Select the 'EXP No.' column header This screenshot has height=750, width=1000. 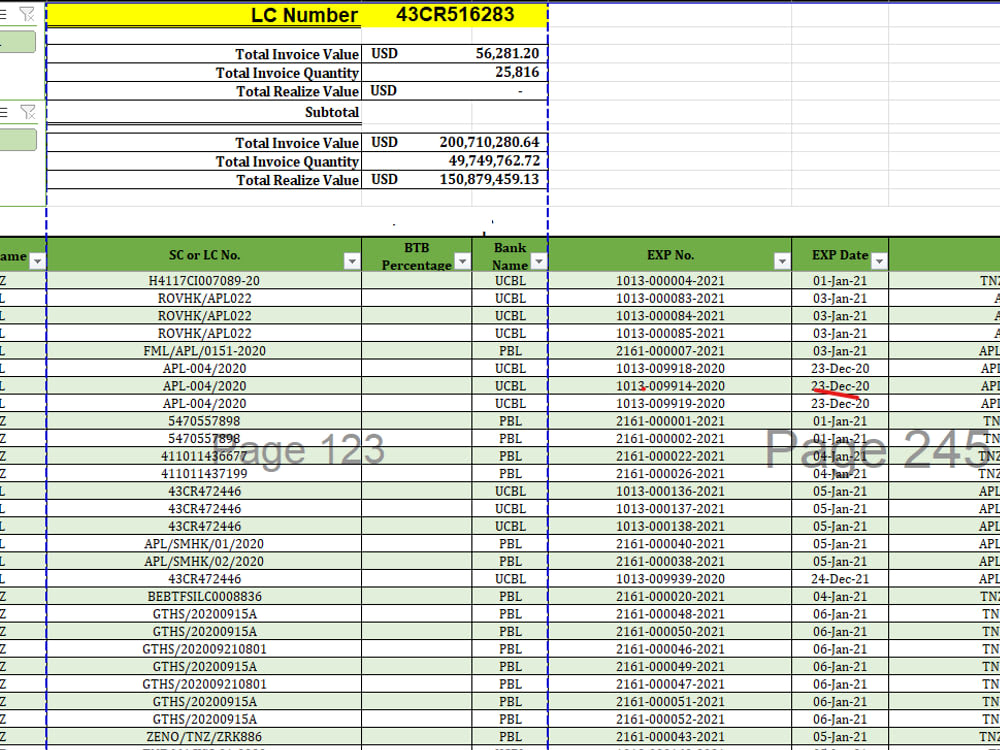[x=670, y=254]
